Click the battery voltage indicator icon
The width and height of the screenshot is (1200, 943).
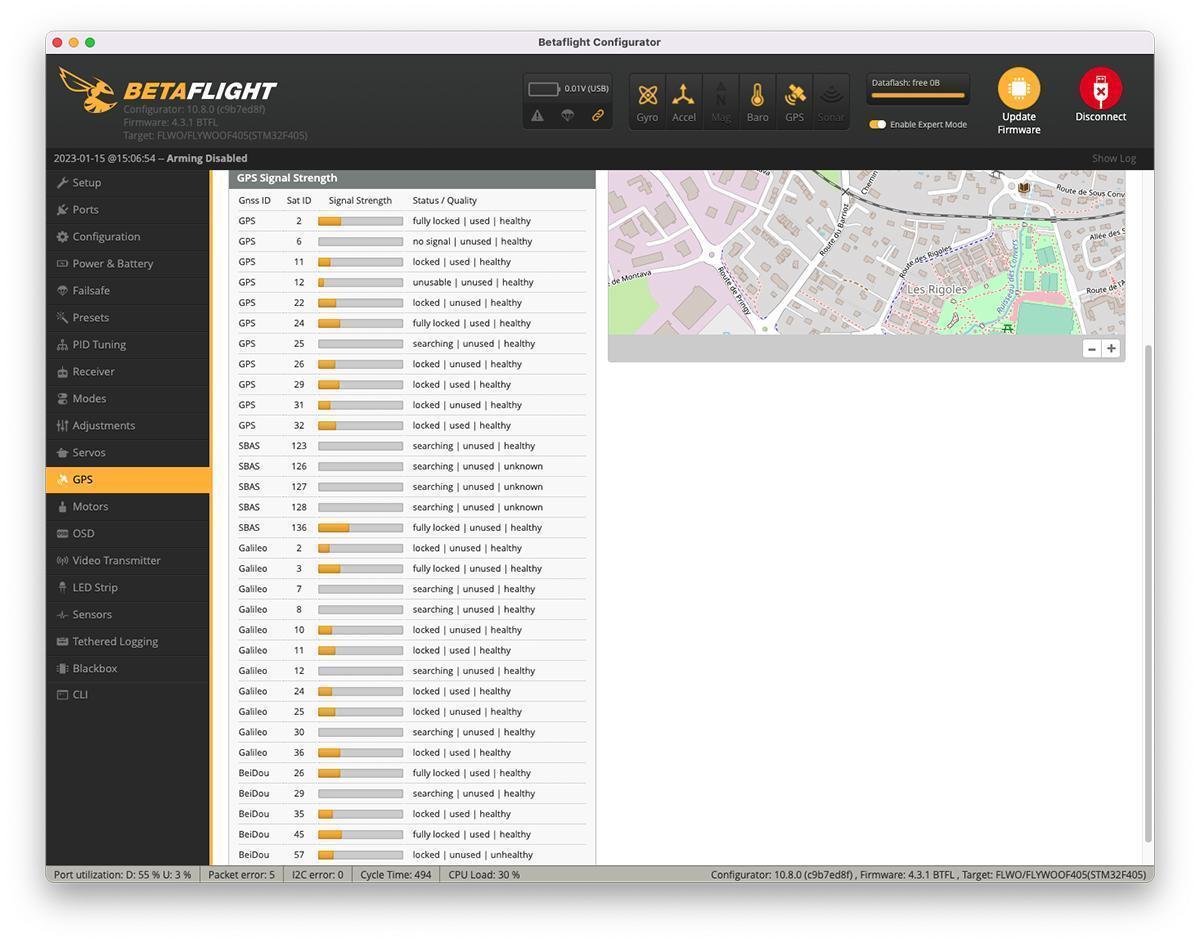544,89
